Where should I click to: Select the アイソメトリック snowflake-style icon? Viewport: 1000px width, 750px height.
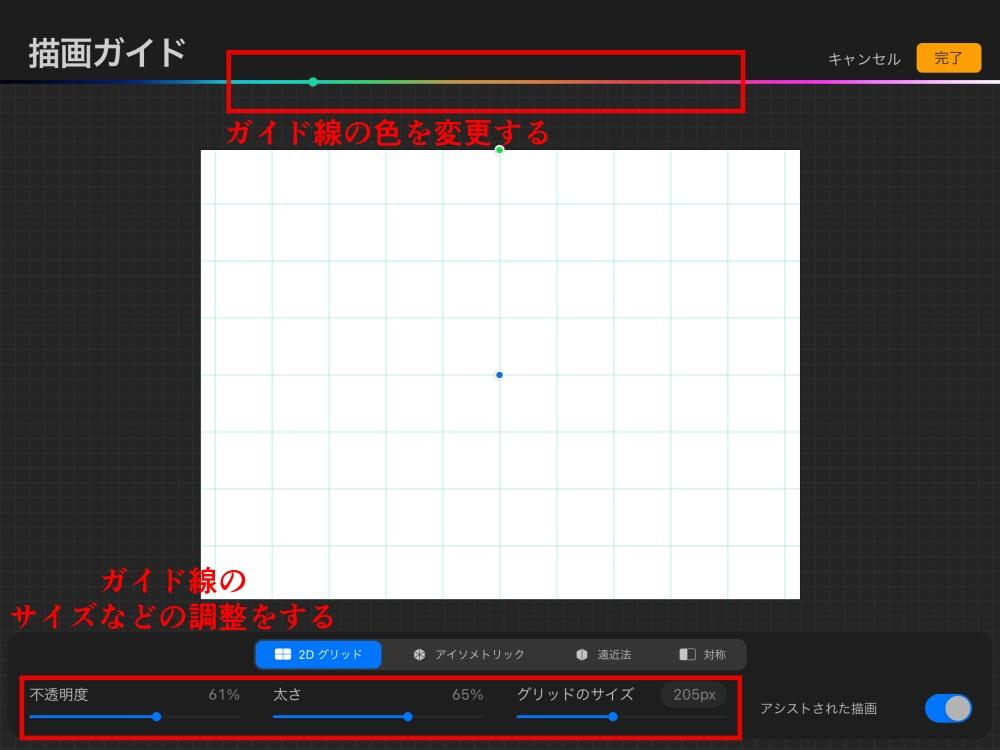[419, 655]
